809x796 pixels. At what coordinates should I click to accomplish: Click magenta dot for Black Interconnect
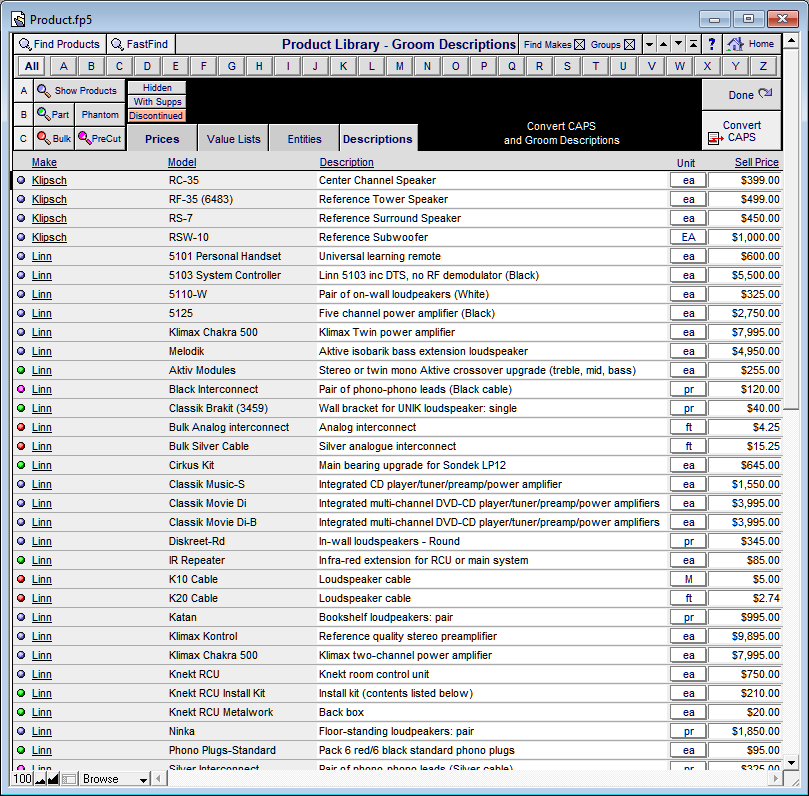[21, 389]
